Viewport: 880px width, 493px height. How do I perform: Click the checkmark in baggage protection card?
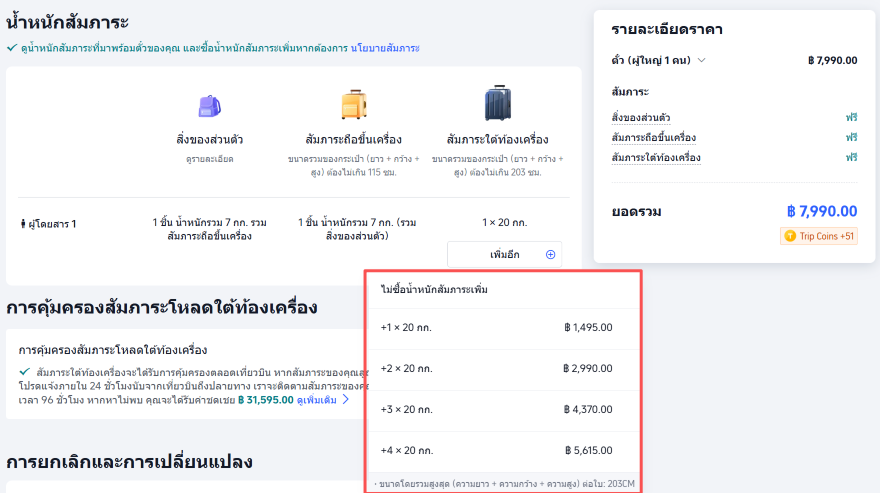coord(25,372)
